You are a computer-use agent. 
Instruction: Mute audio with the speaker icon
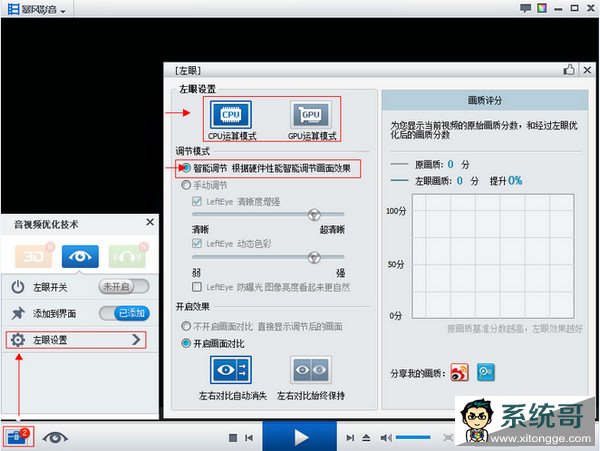(386, 438)
